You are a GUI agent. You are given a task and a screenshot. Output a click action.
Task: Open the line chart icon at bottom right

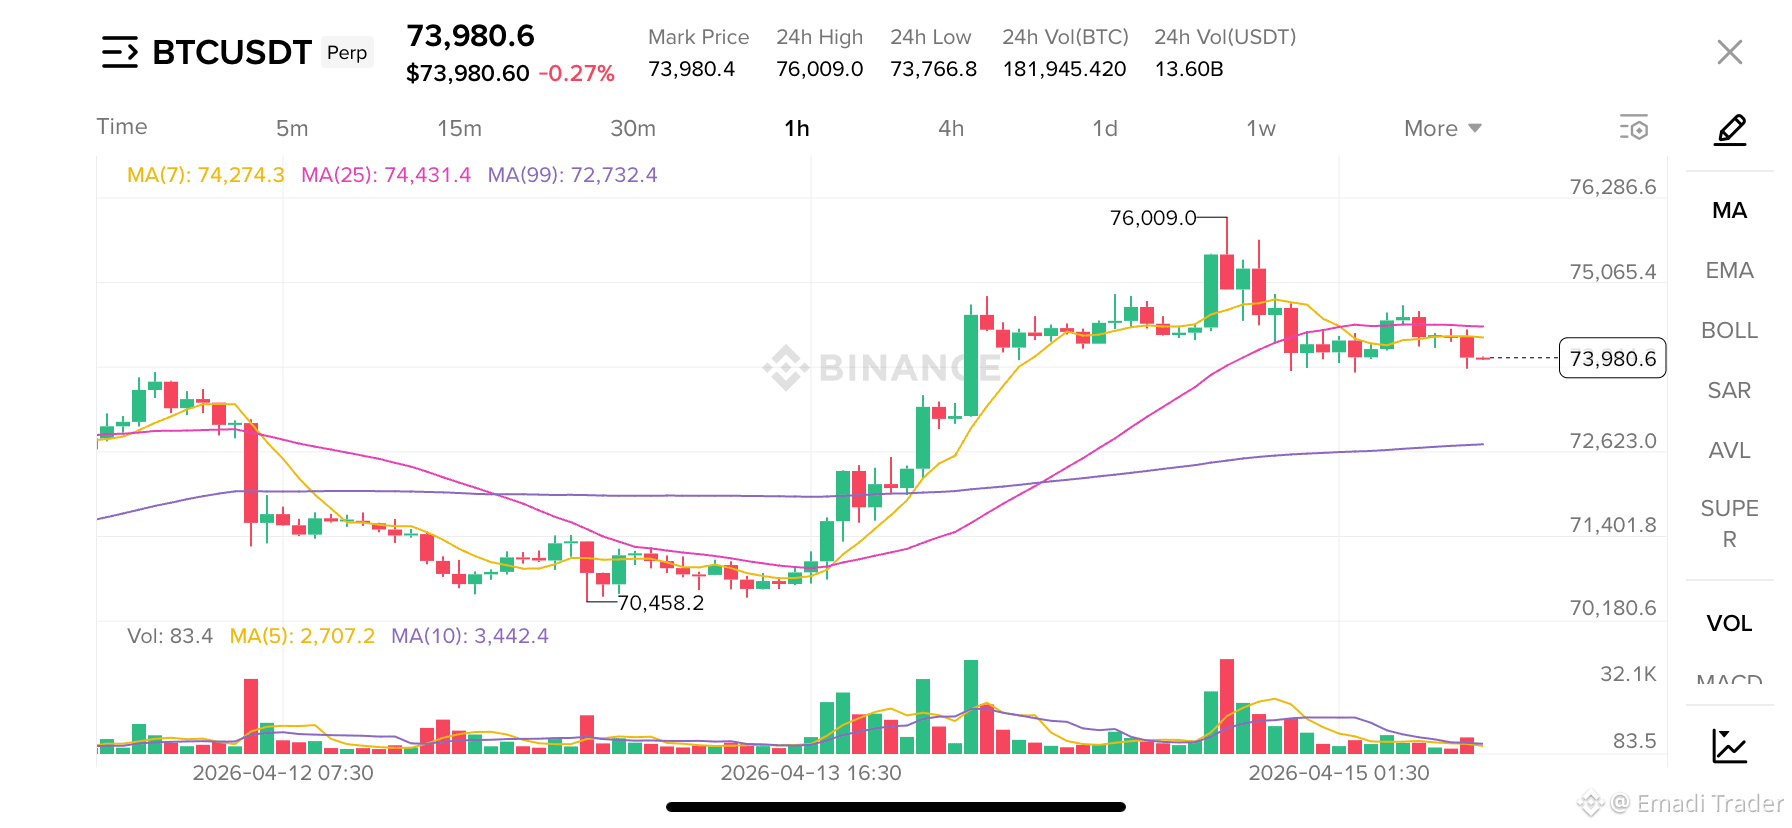pyautogui.click(x=1729, y=746)
